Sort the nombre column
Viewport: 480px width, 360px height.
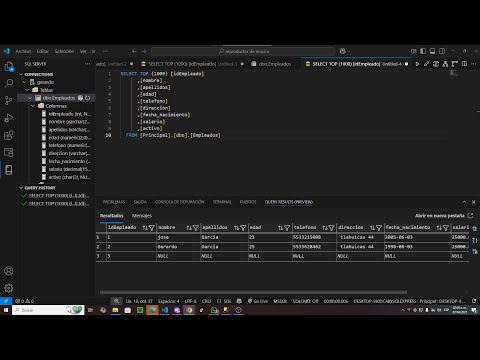point(189,228)
